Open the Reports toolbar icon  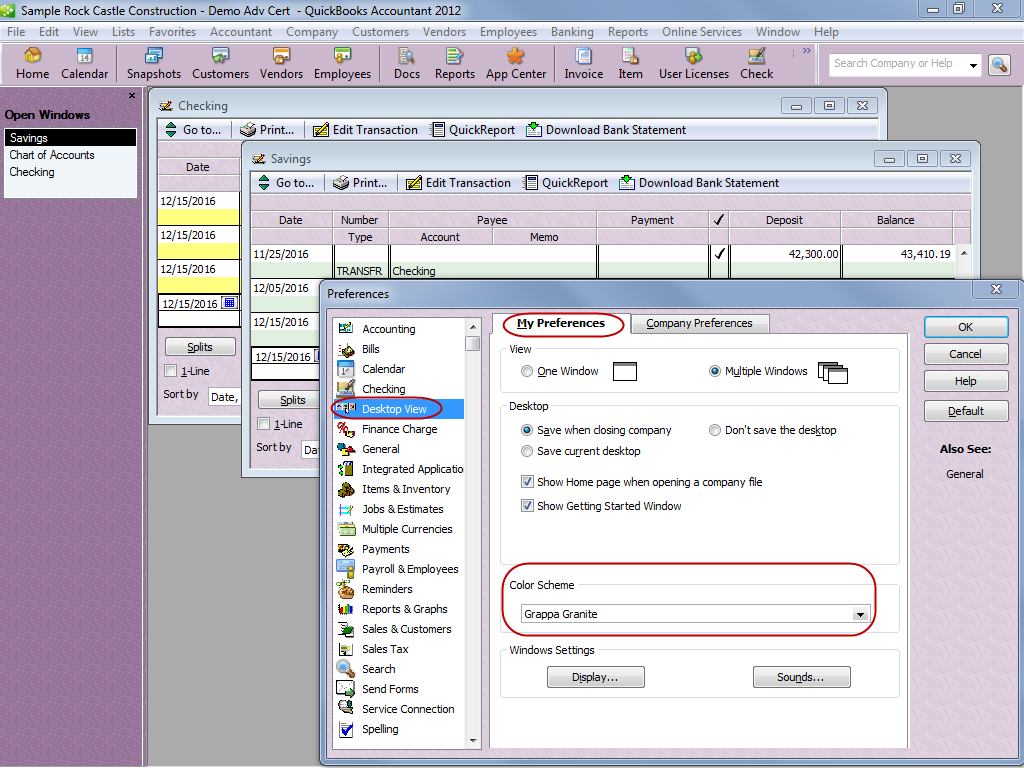coord(455,64)
